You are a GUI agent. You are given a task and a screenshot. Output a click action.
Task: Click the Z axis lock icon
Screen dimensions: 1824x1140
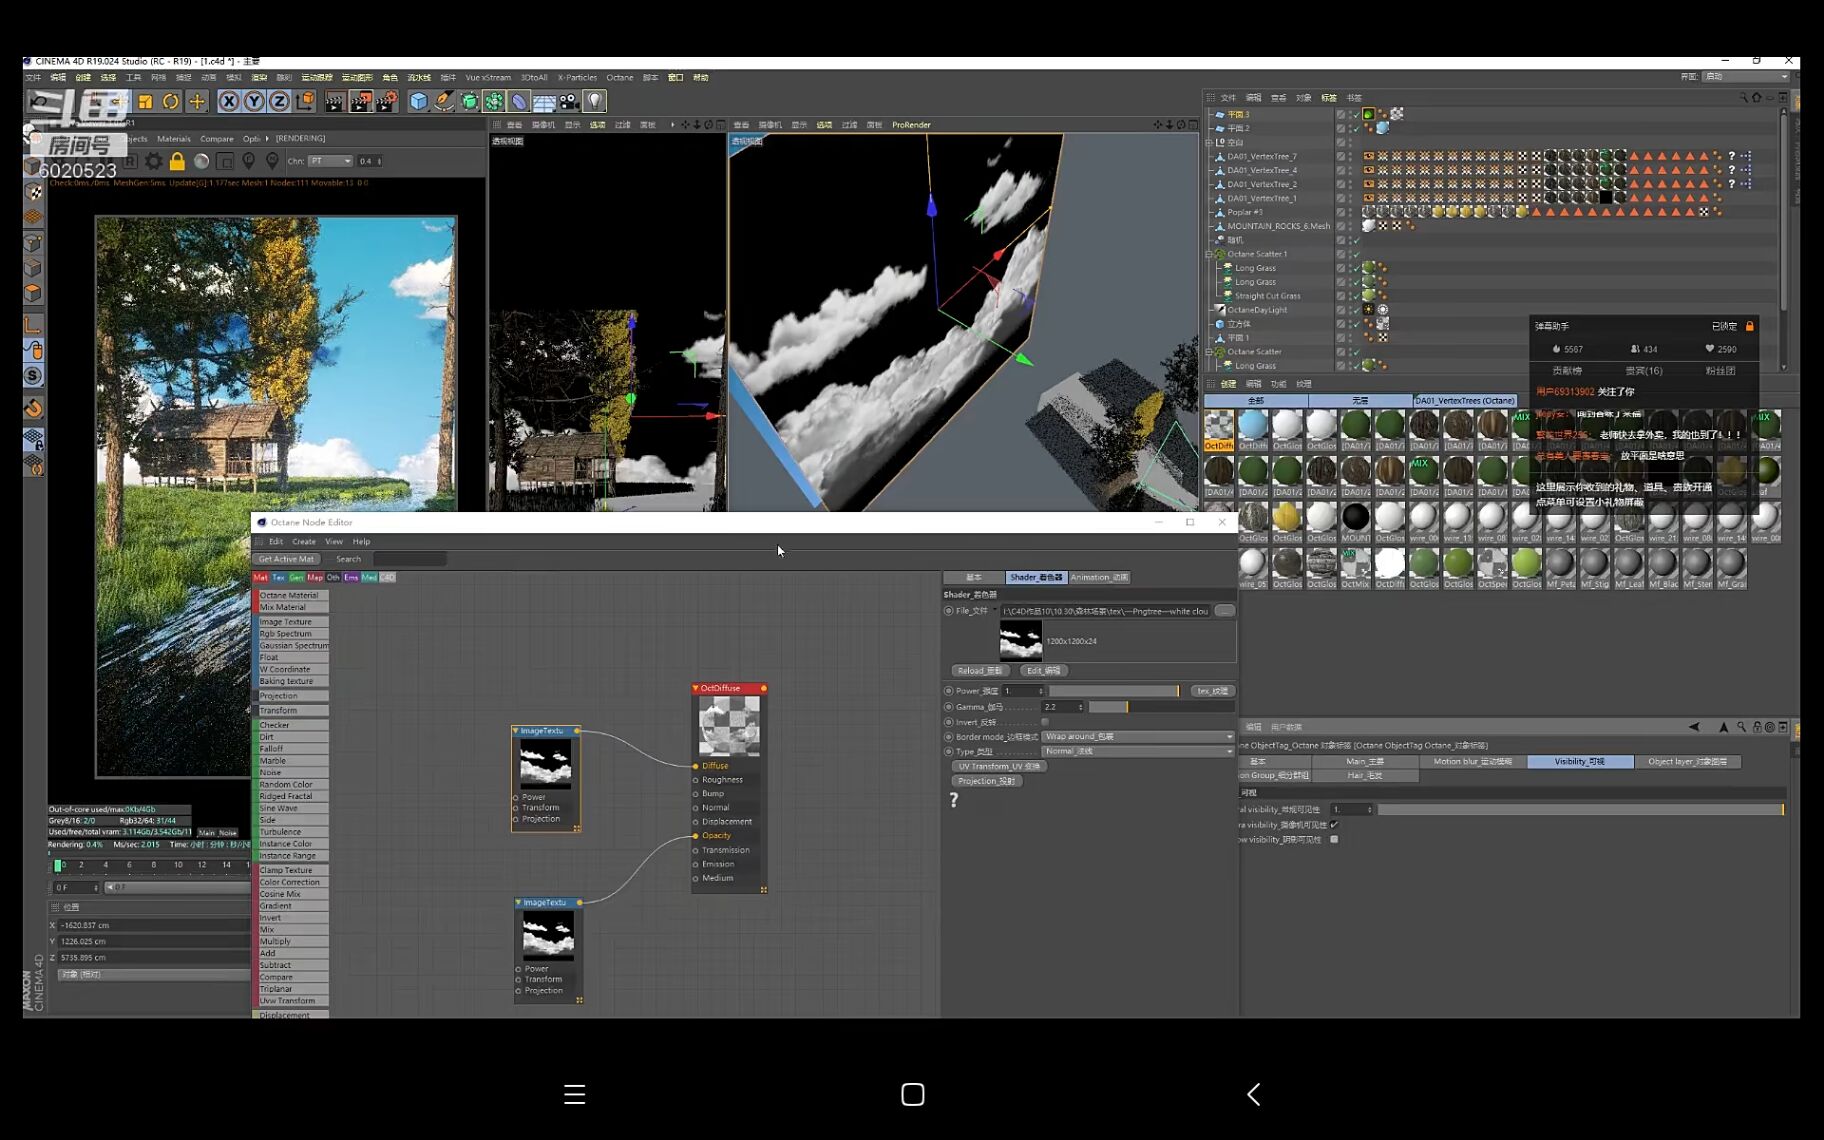(x=279, y=101)
